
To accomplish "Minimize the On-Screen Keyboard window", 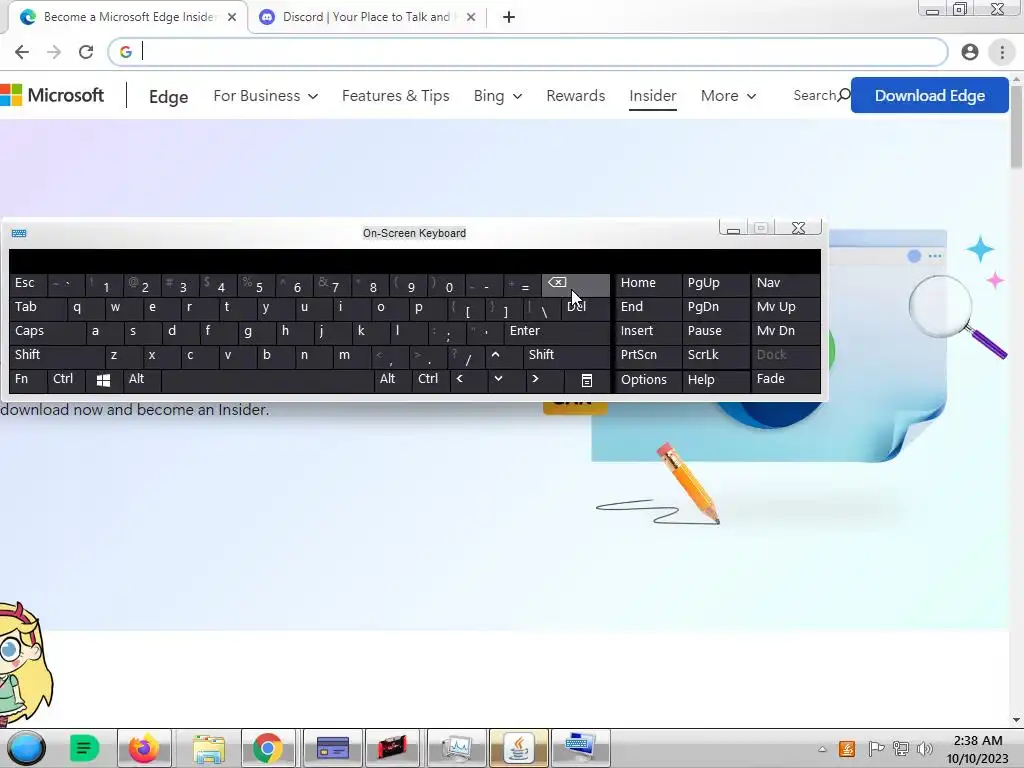I will (x=733, y=228).
